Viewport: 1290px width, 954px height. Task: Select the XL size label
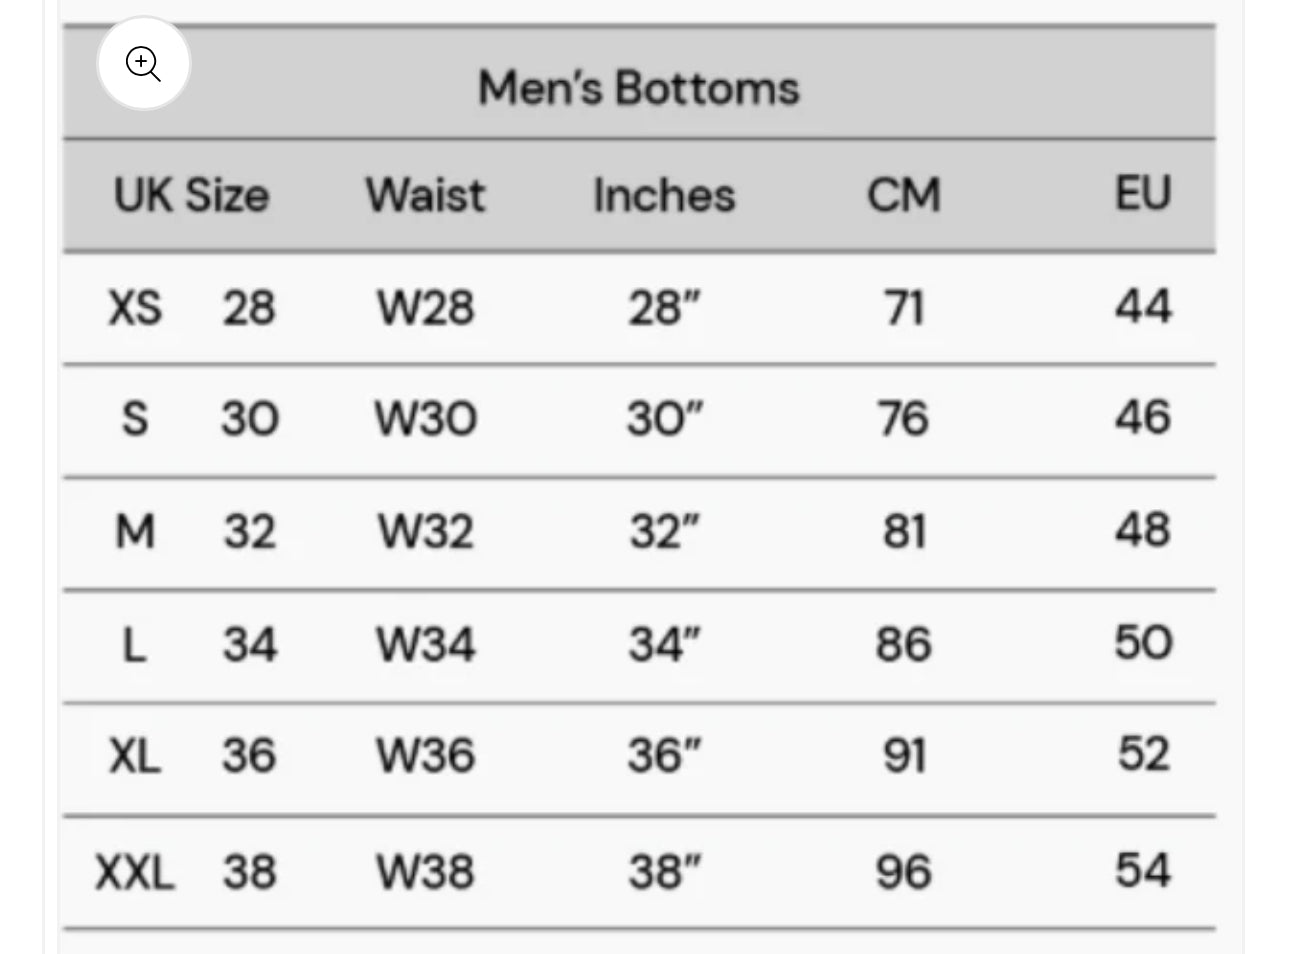pyautogui.click(x=135, y=756)
